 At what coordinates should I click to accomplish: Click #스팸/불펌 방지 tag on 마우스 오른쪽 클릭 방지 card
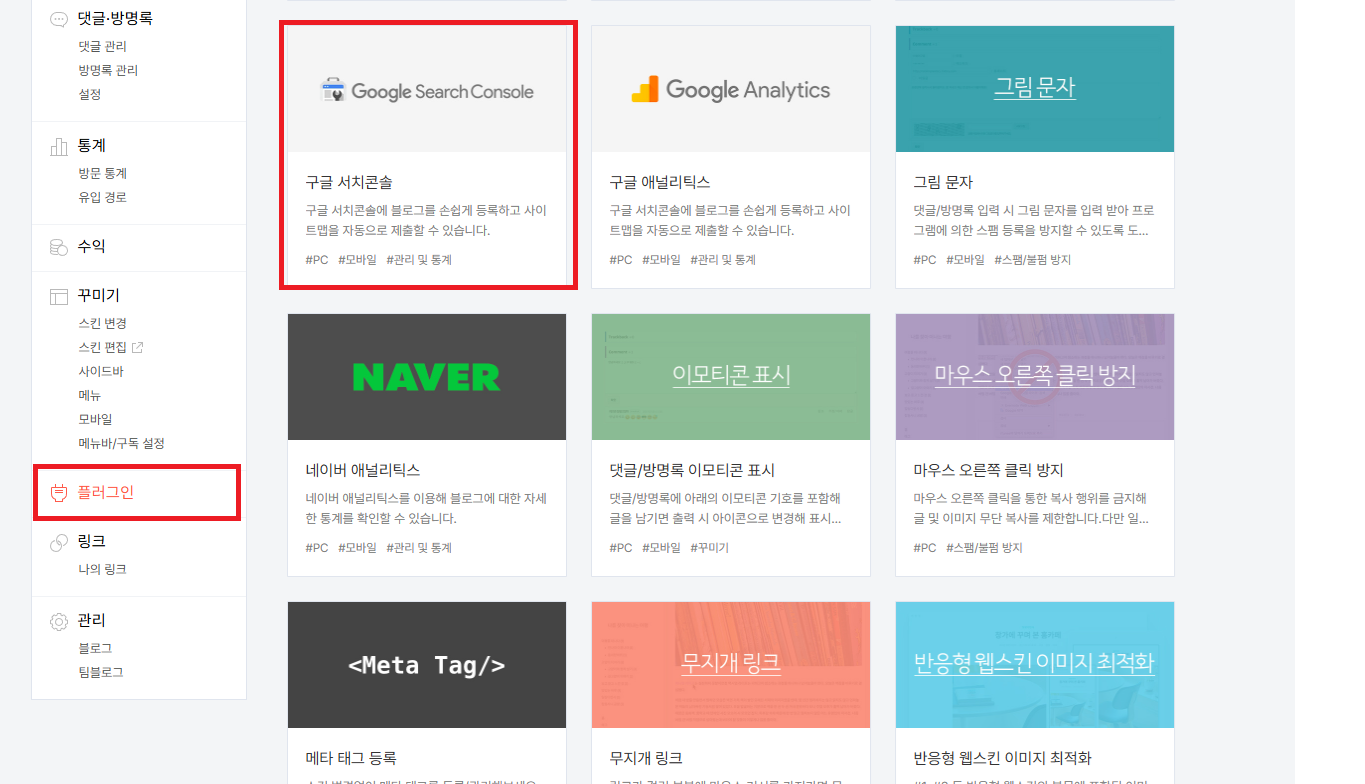click(x=984, y=548)
